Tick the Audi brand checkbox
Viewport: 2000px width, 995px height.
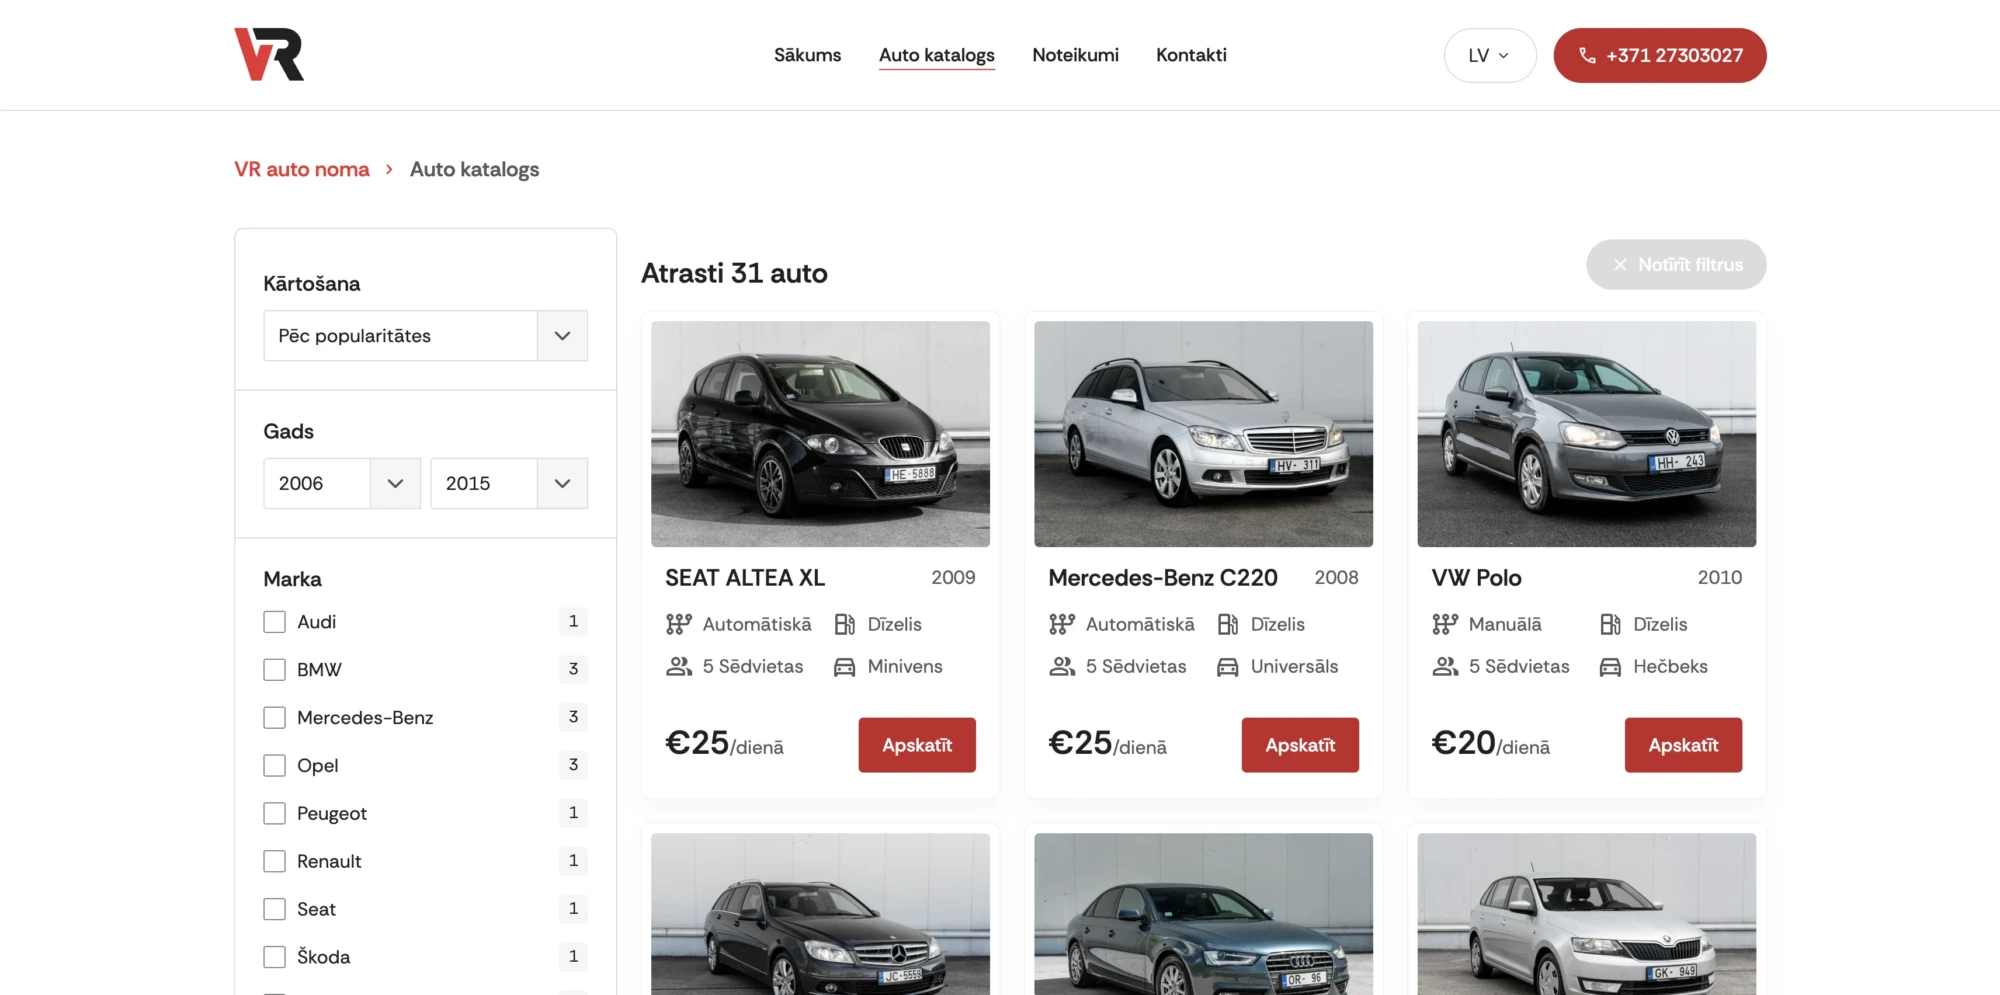274,622
